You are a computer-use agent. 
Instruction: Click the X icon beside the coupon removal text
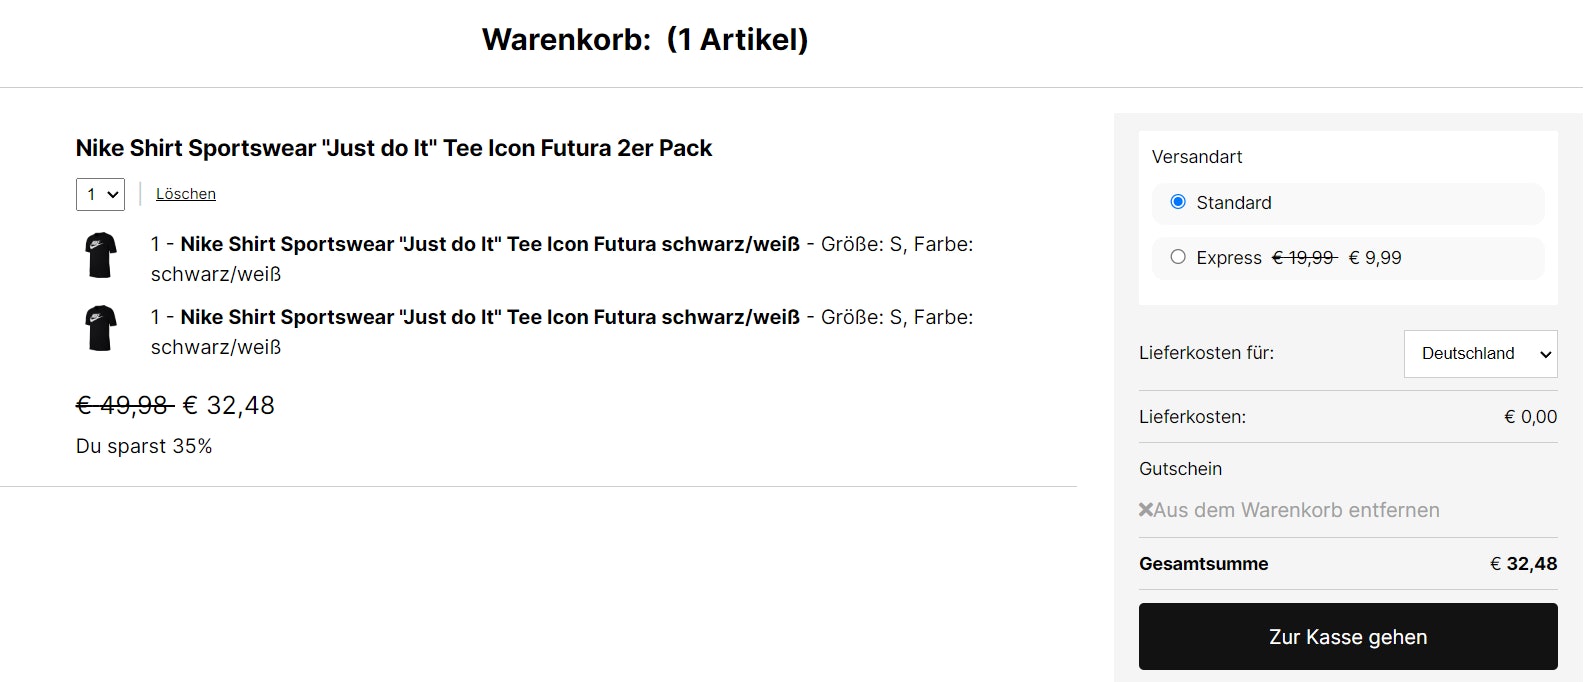1146,510
